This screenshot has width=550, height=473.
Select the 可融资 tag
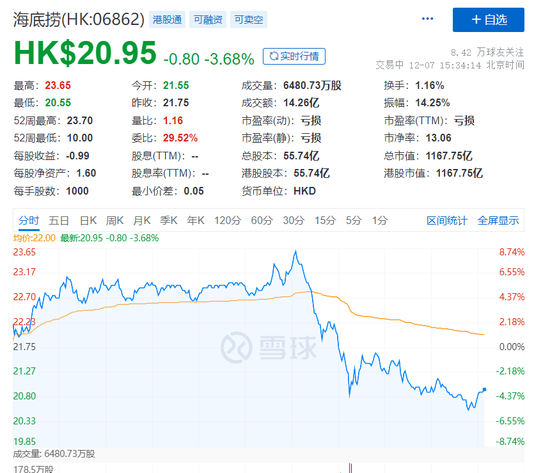208,20
